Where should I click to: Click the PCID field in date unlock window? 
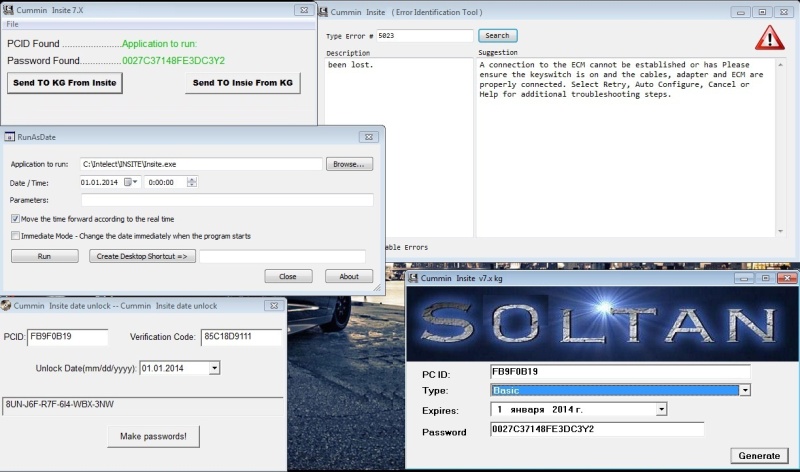(x=67, y=337)
